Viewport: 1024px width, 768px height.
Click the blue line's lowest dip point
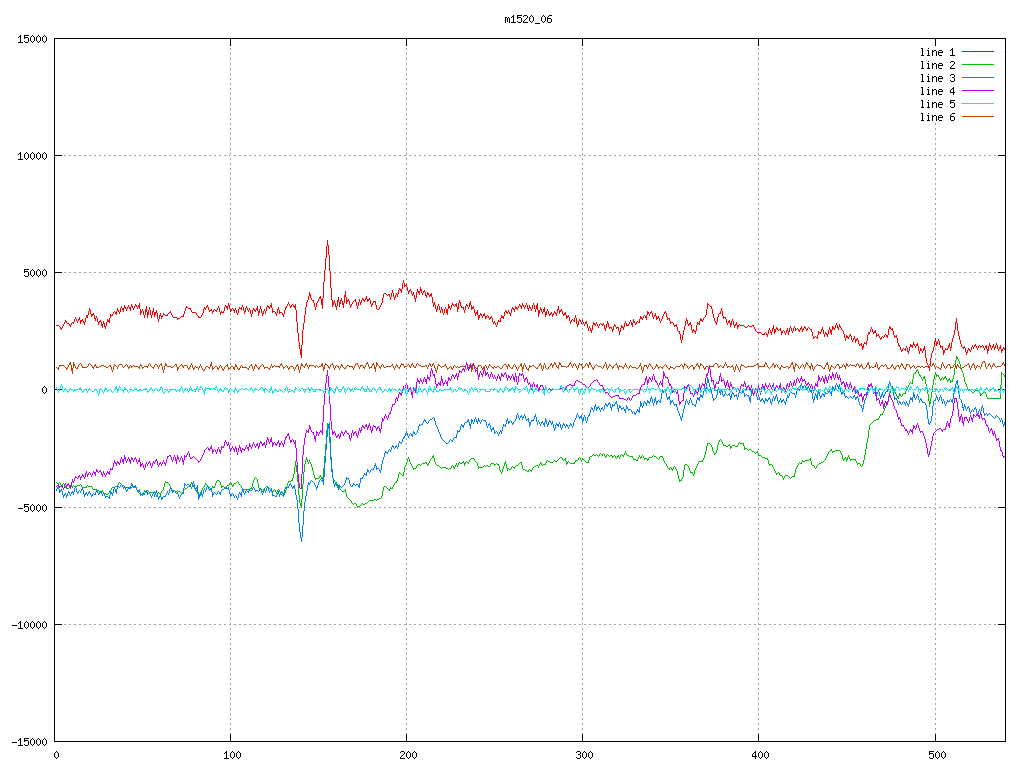(x=301, y=540)
